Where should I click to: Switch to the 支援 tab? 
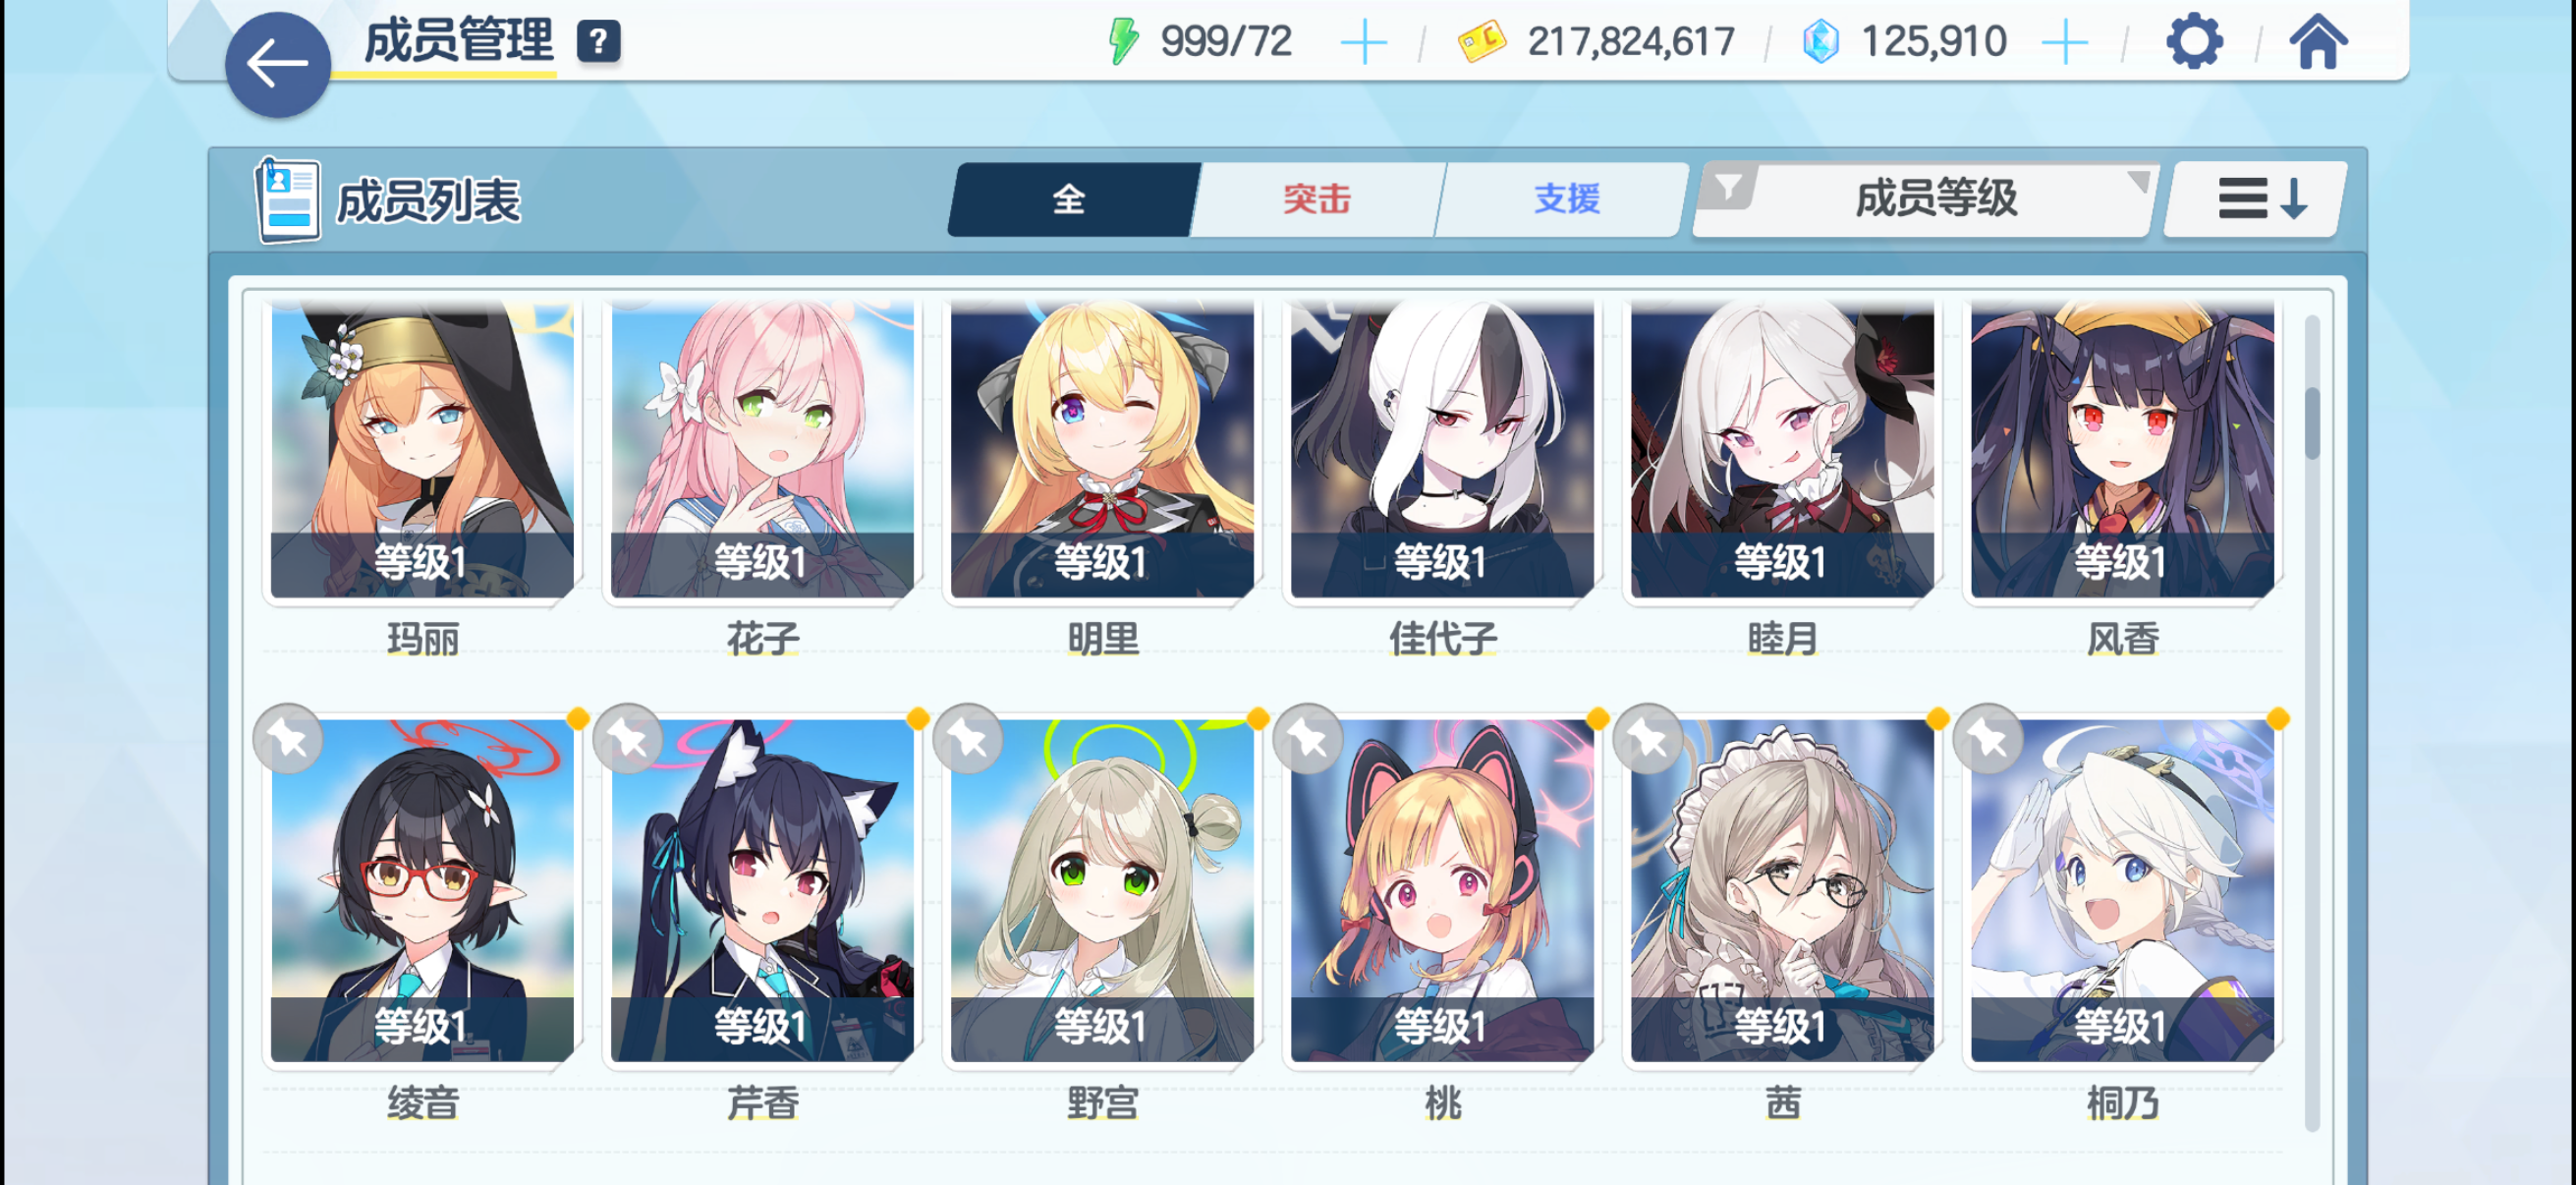[x=1565, y=199]
